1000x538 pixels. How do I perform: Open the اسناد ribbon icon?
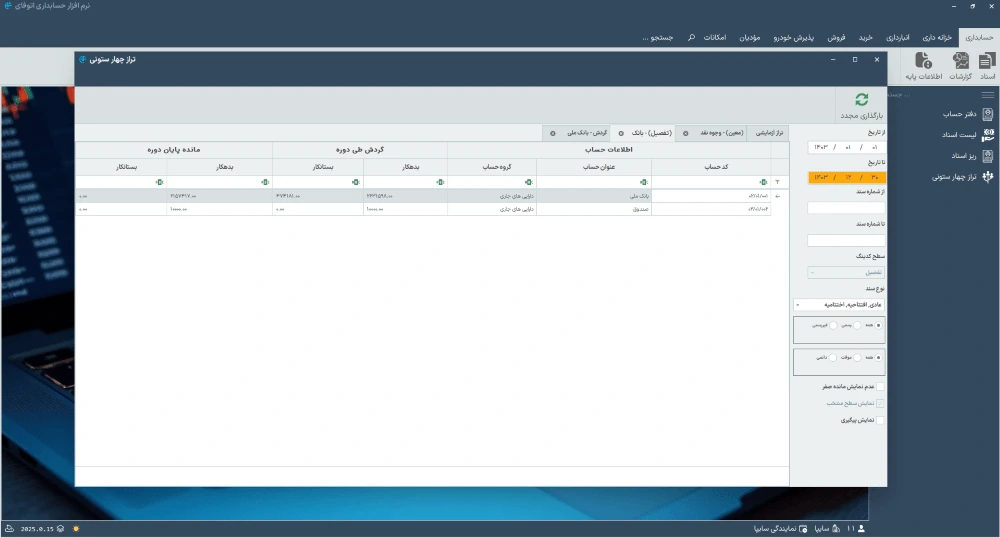tap(987, 66)
